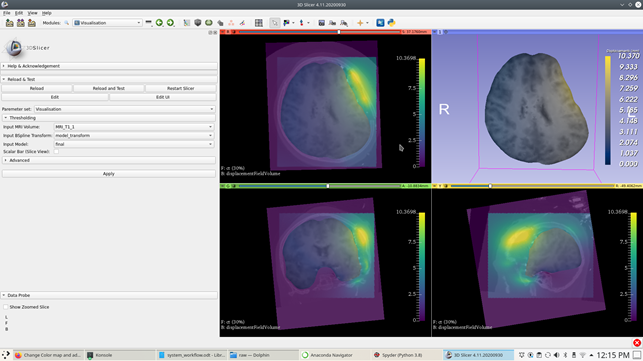Click the taskbar volume speaker icon
Screen dimensions: 643x361
pyautogui.click(x=556, y=355)
